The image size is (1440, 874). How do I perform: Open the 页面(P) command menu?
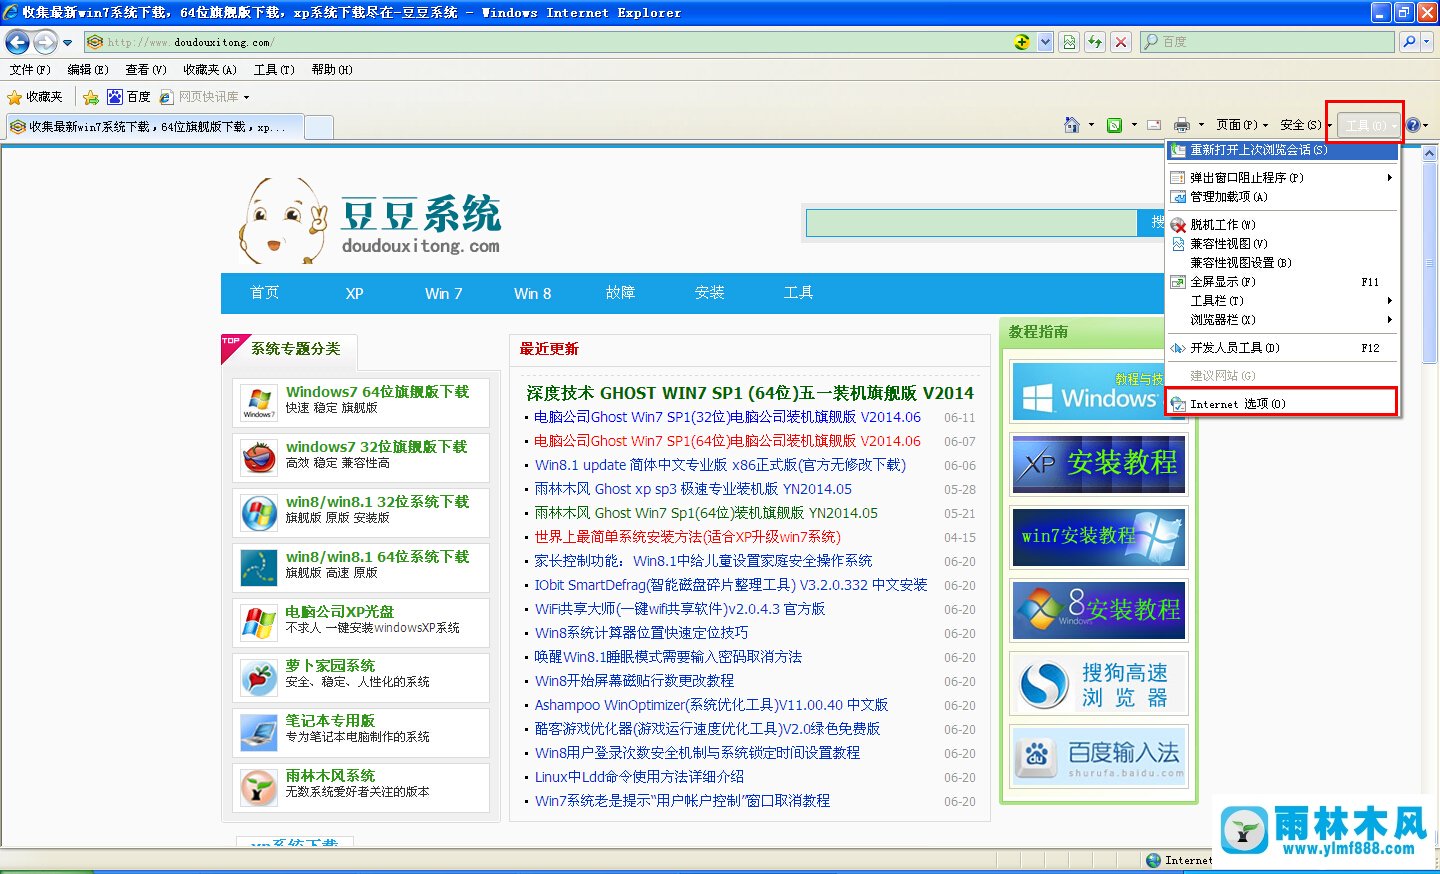click(x=1242, y=125)
